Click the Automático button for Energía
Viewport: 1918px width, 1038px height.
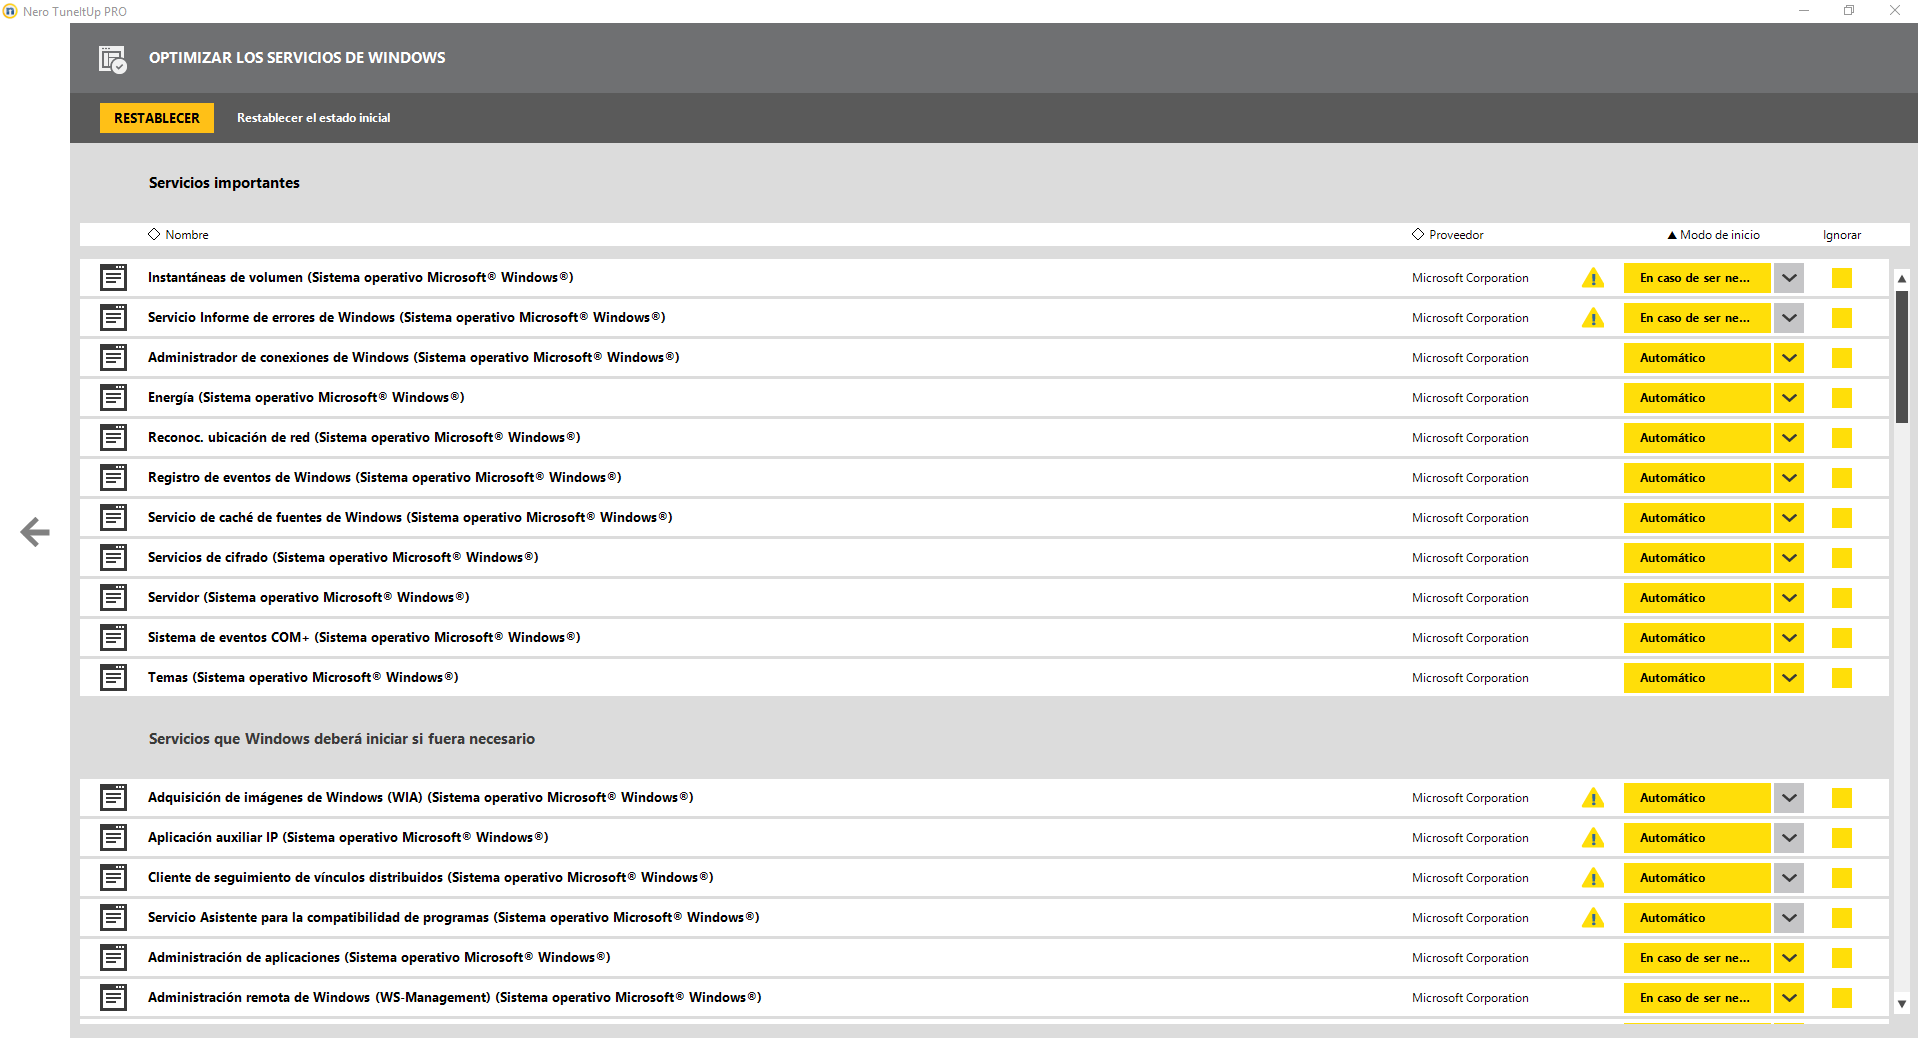[x=1697, y=398]
